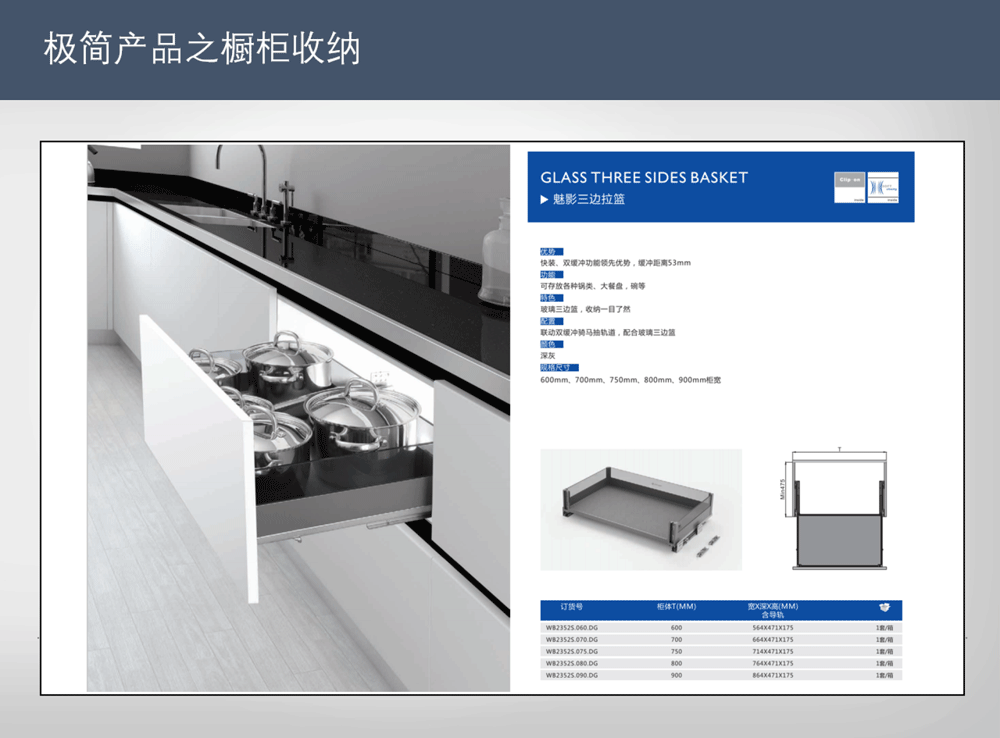Click dimension 714X471X175

772,651
